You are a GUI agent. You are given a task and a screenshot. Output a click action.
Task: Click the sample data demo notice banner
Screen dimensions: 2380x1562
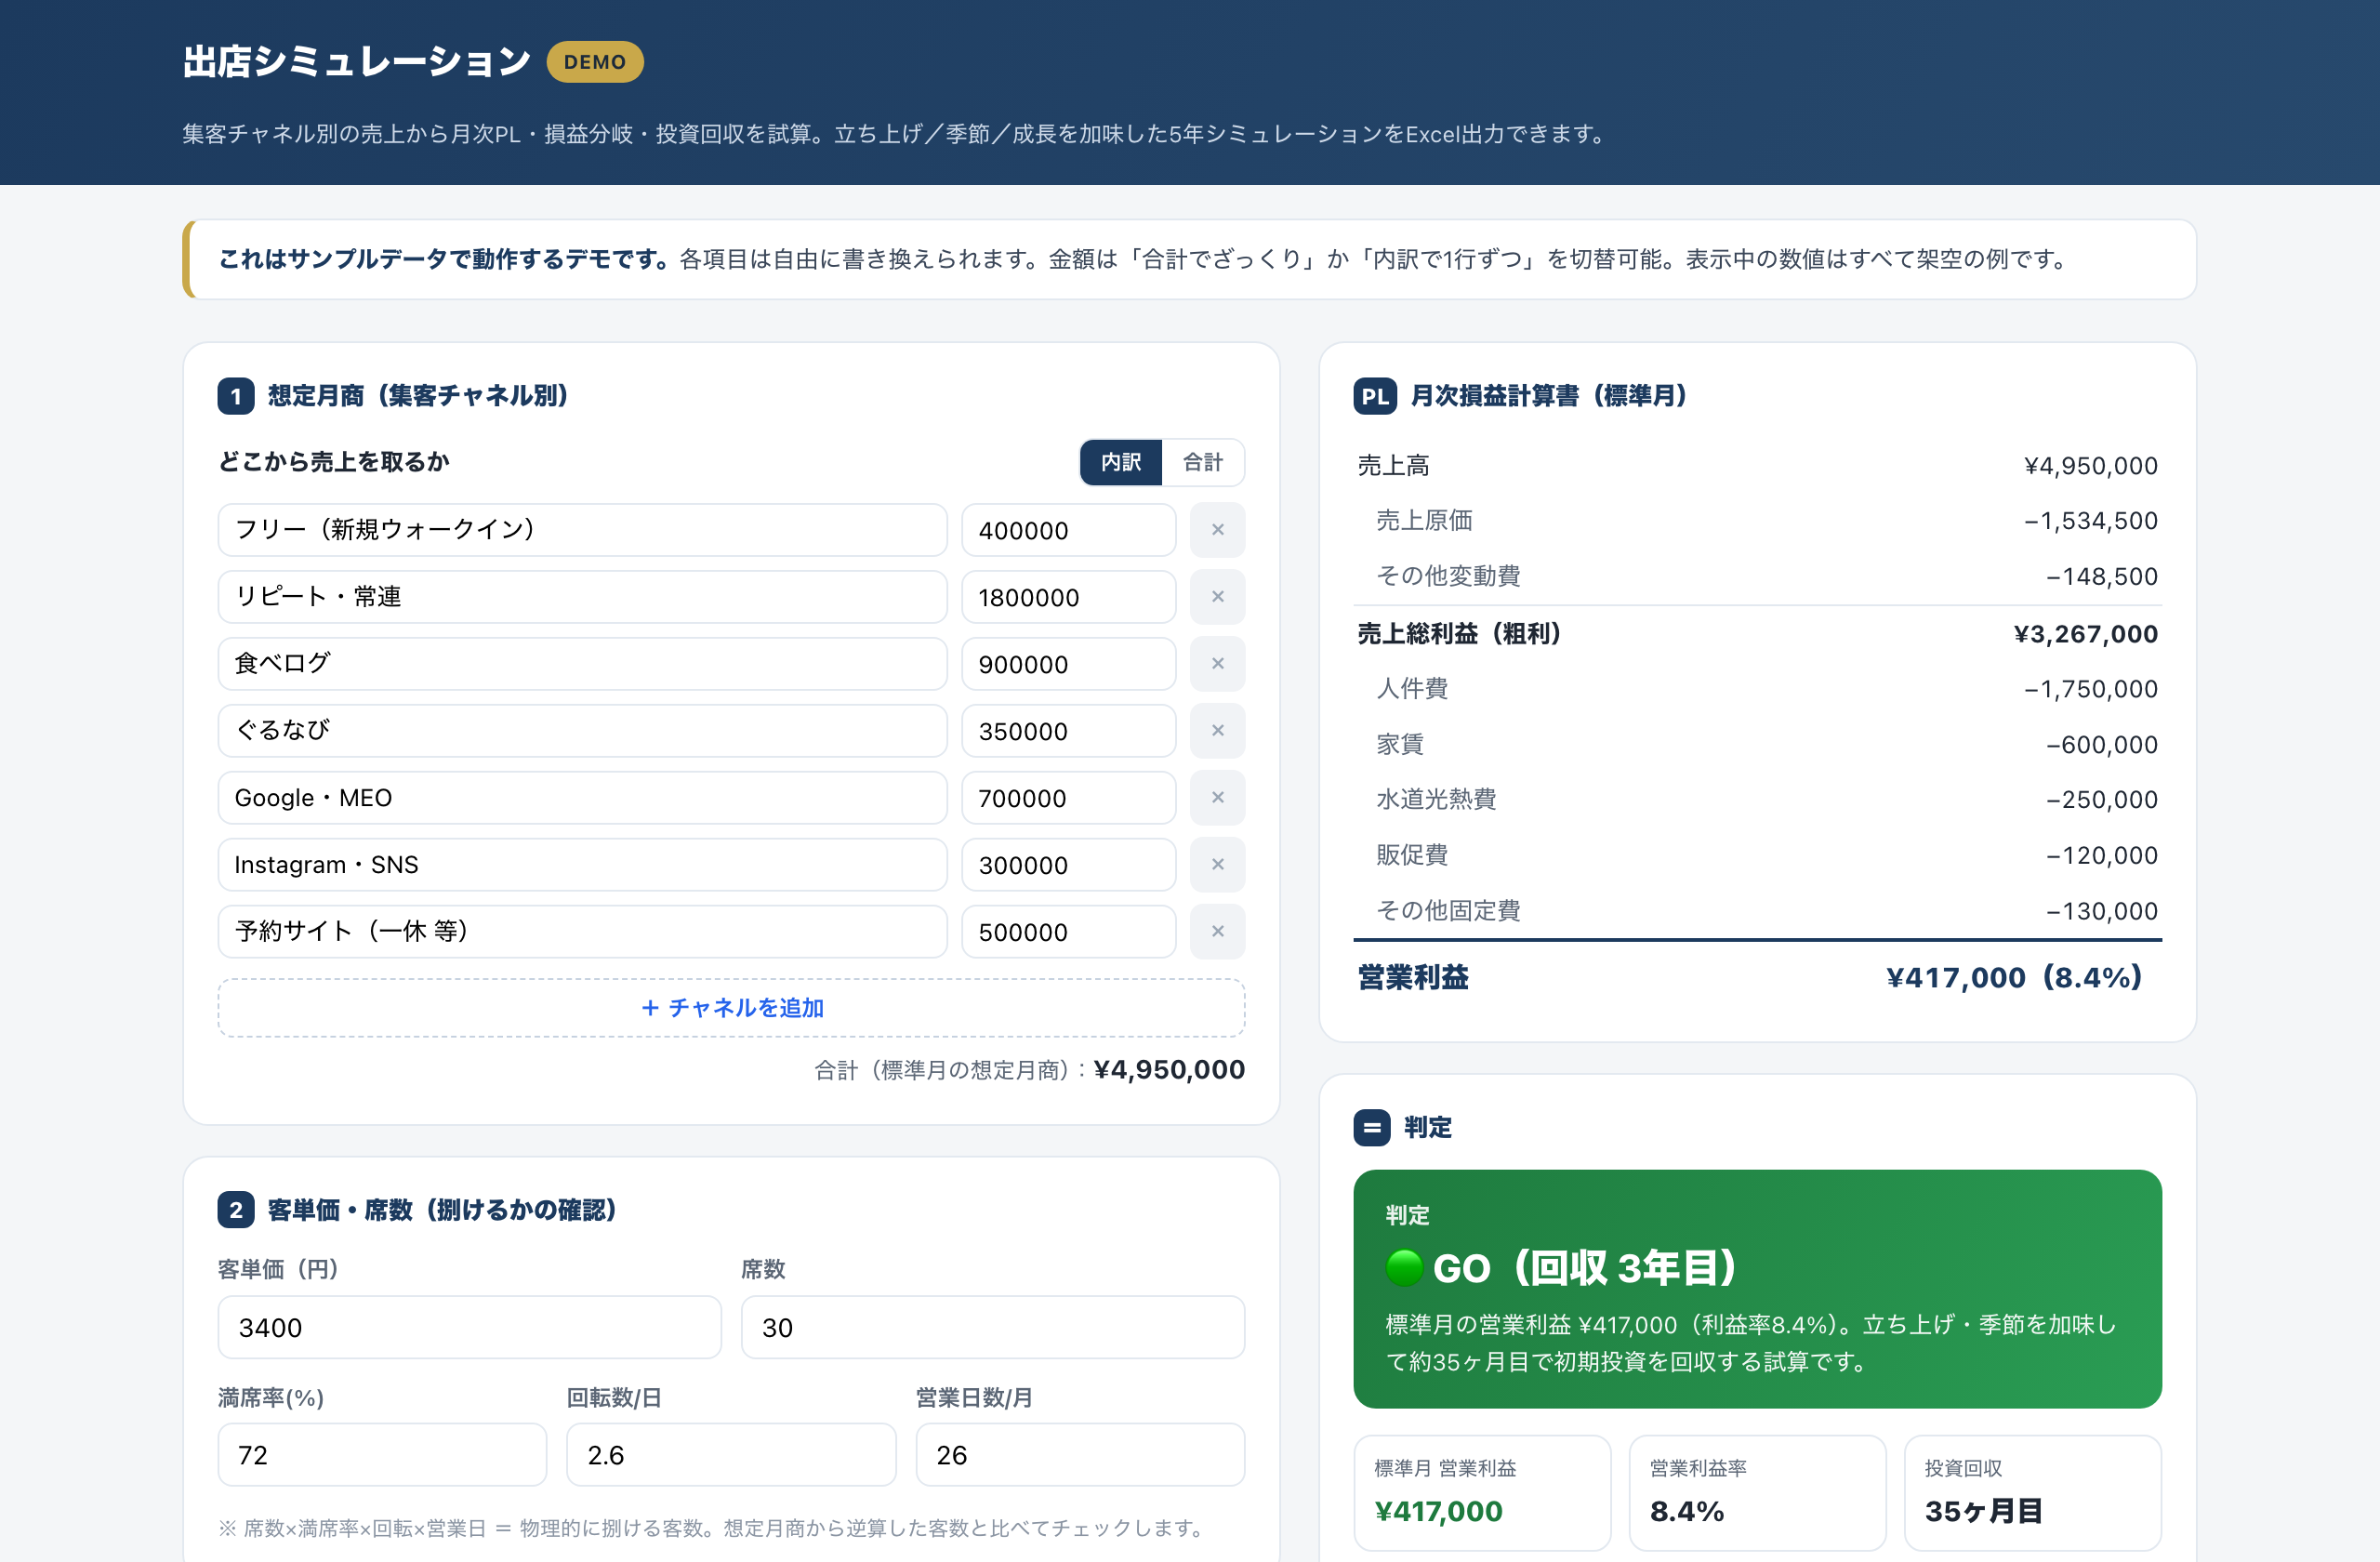[1189, 259]
